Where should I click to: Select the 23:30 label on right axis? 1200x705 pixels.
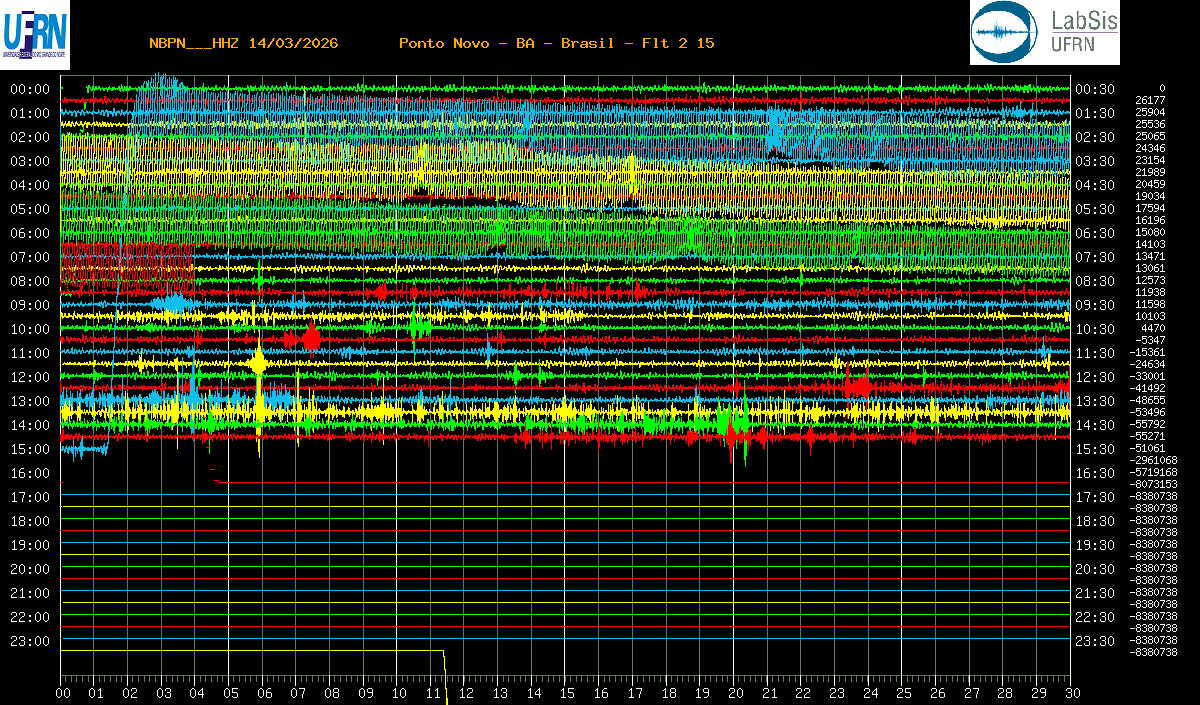(x=1094, y=641)
